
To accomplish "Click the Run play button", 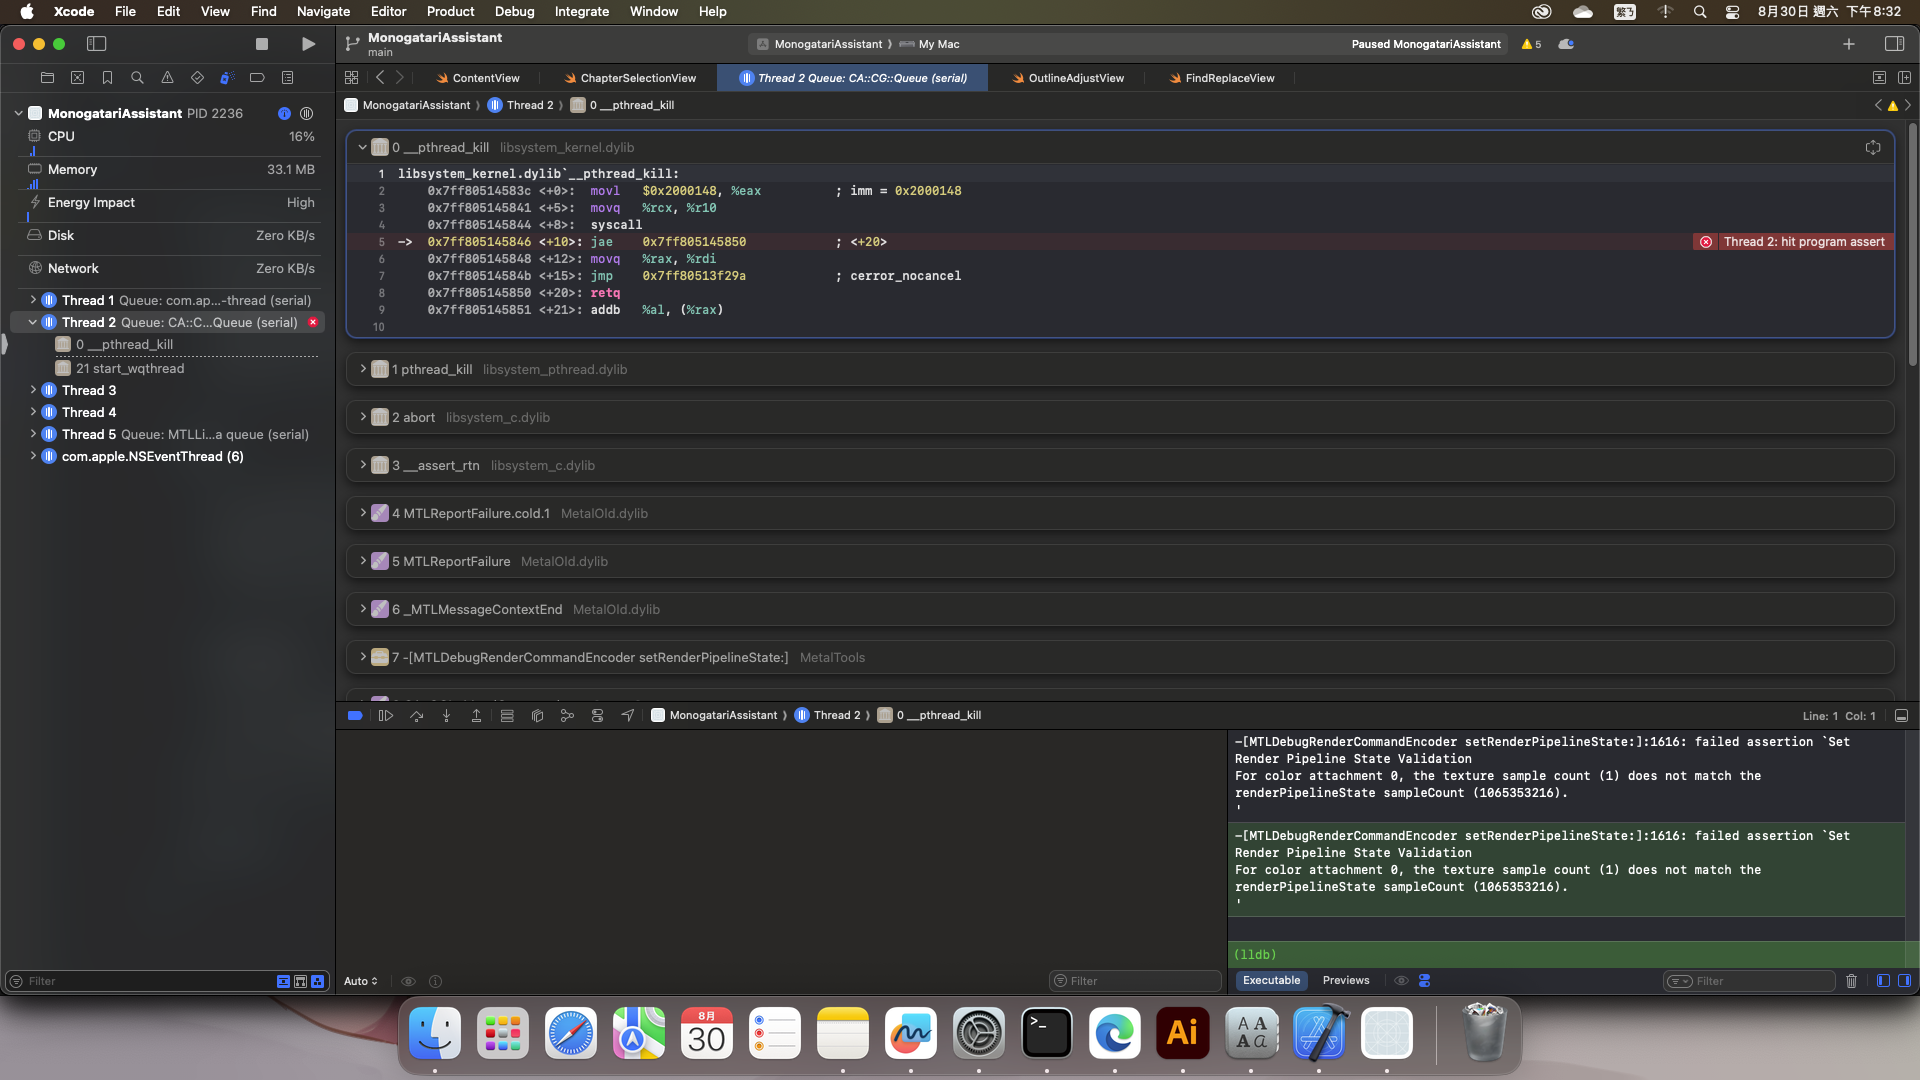I will coord(308,44).
